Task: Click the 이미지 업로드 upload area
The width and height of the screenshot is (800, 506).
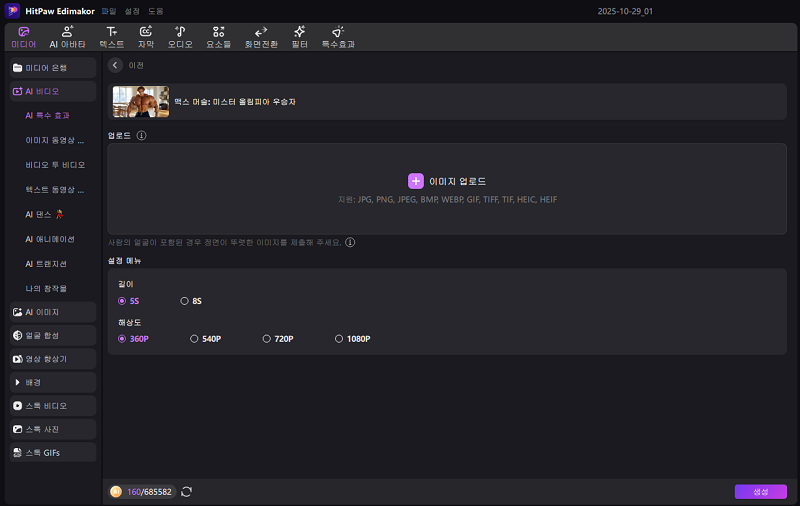Action: [447, 189]
